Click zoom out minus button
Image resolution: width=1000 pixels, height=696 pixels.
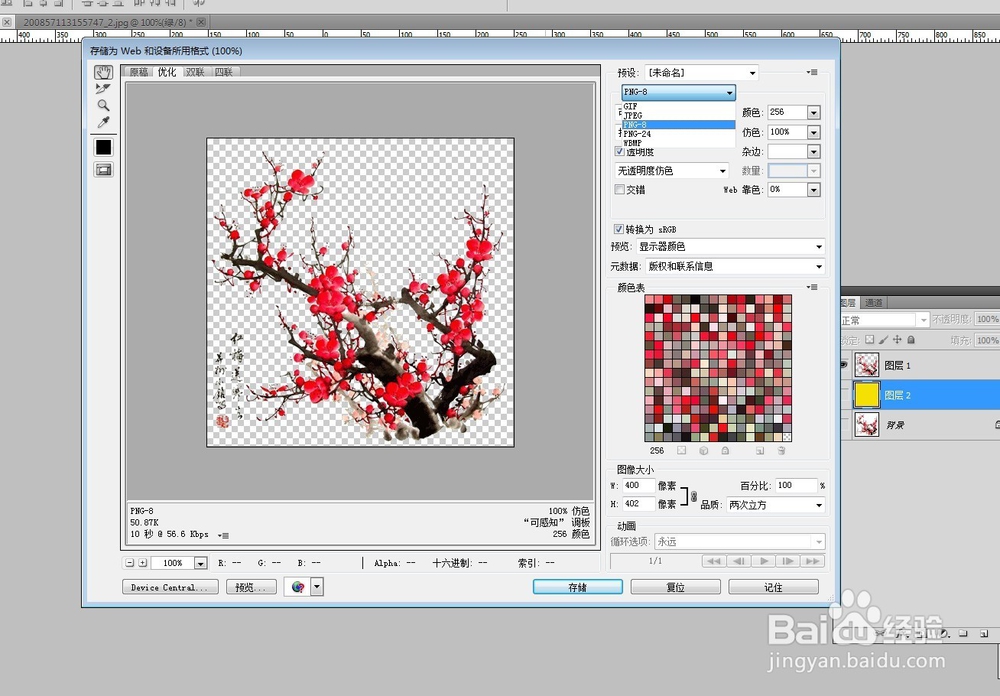pyautogui.click(x=129, y=563)
